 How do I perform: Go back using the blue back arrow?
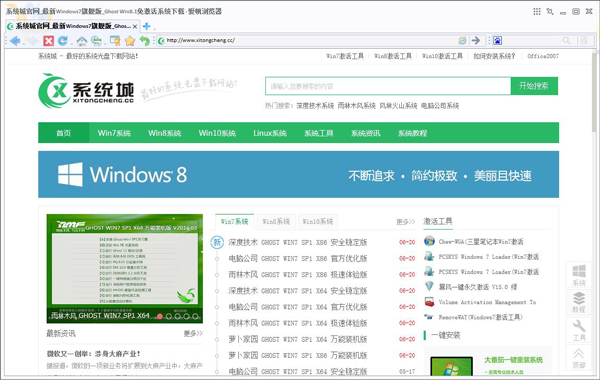(15, 41)
